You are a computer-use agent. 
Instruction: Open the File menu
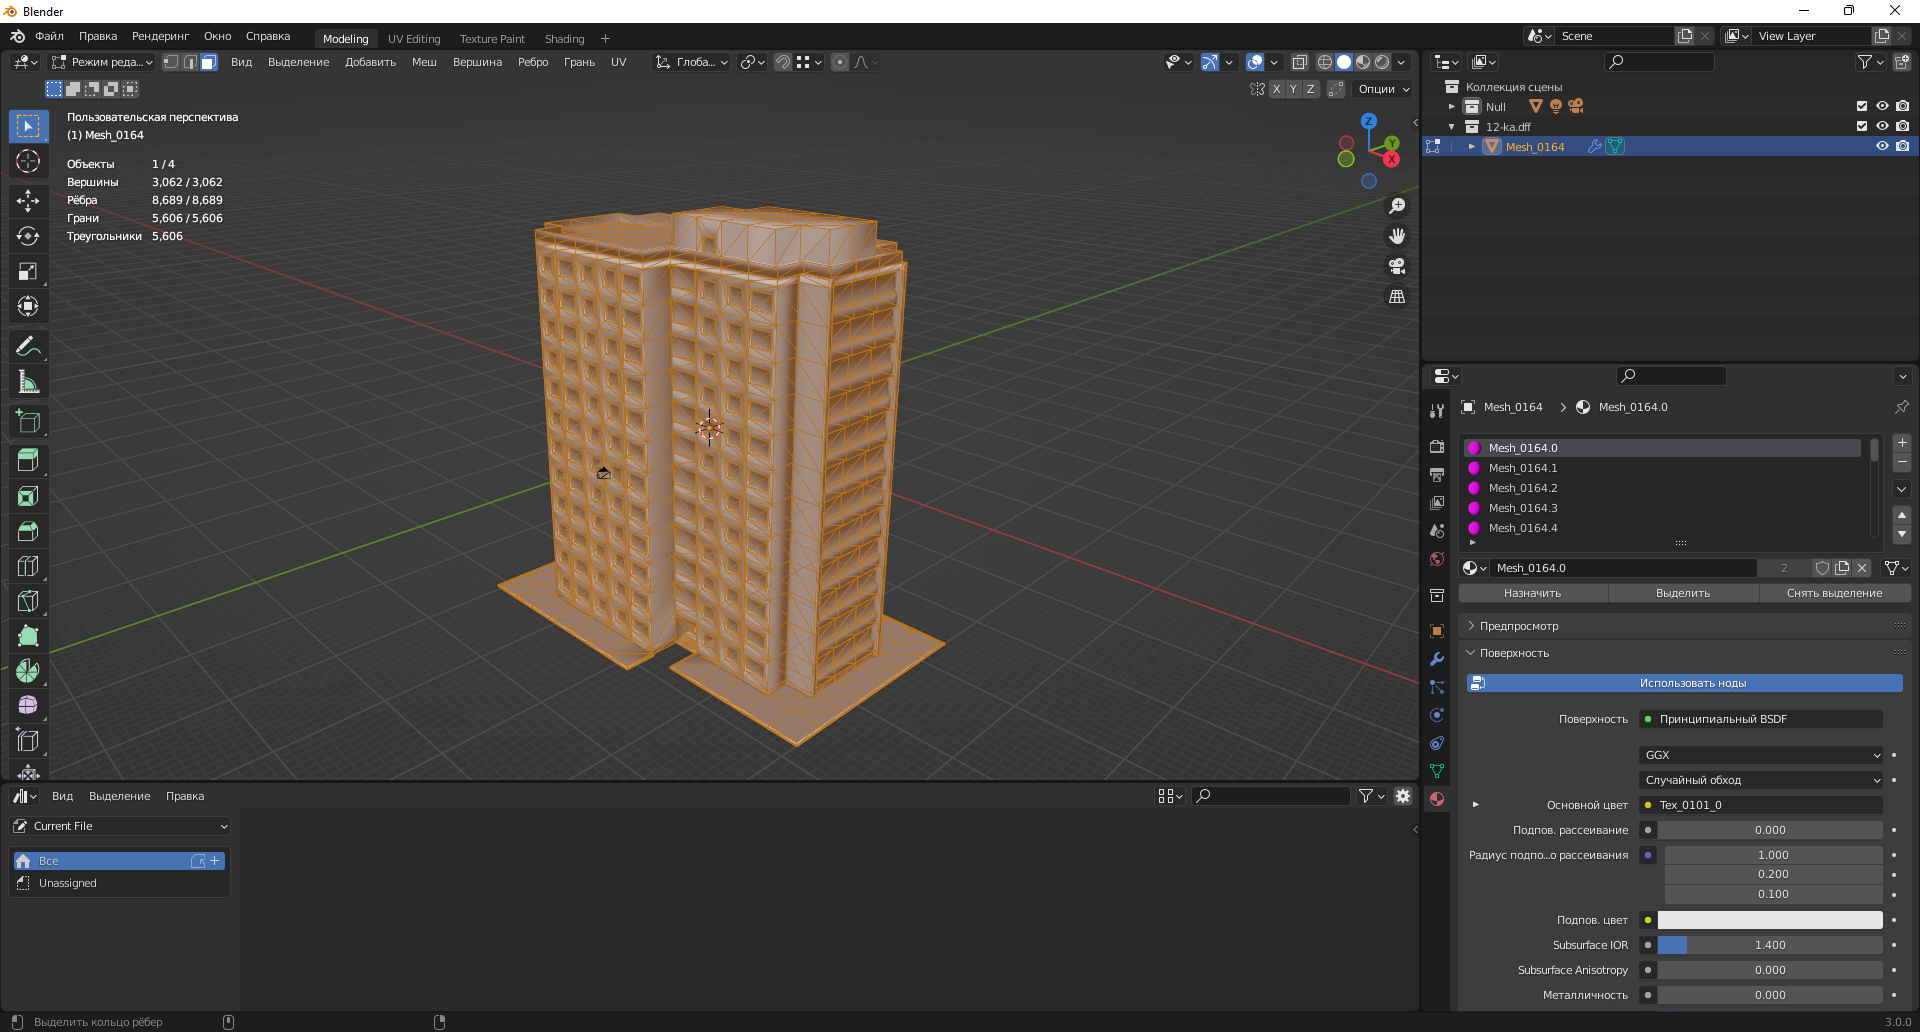(49, 36)
